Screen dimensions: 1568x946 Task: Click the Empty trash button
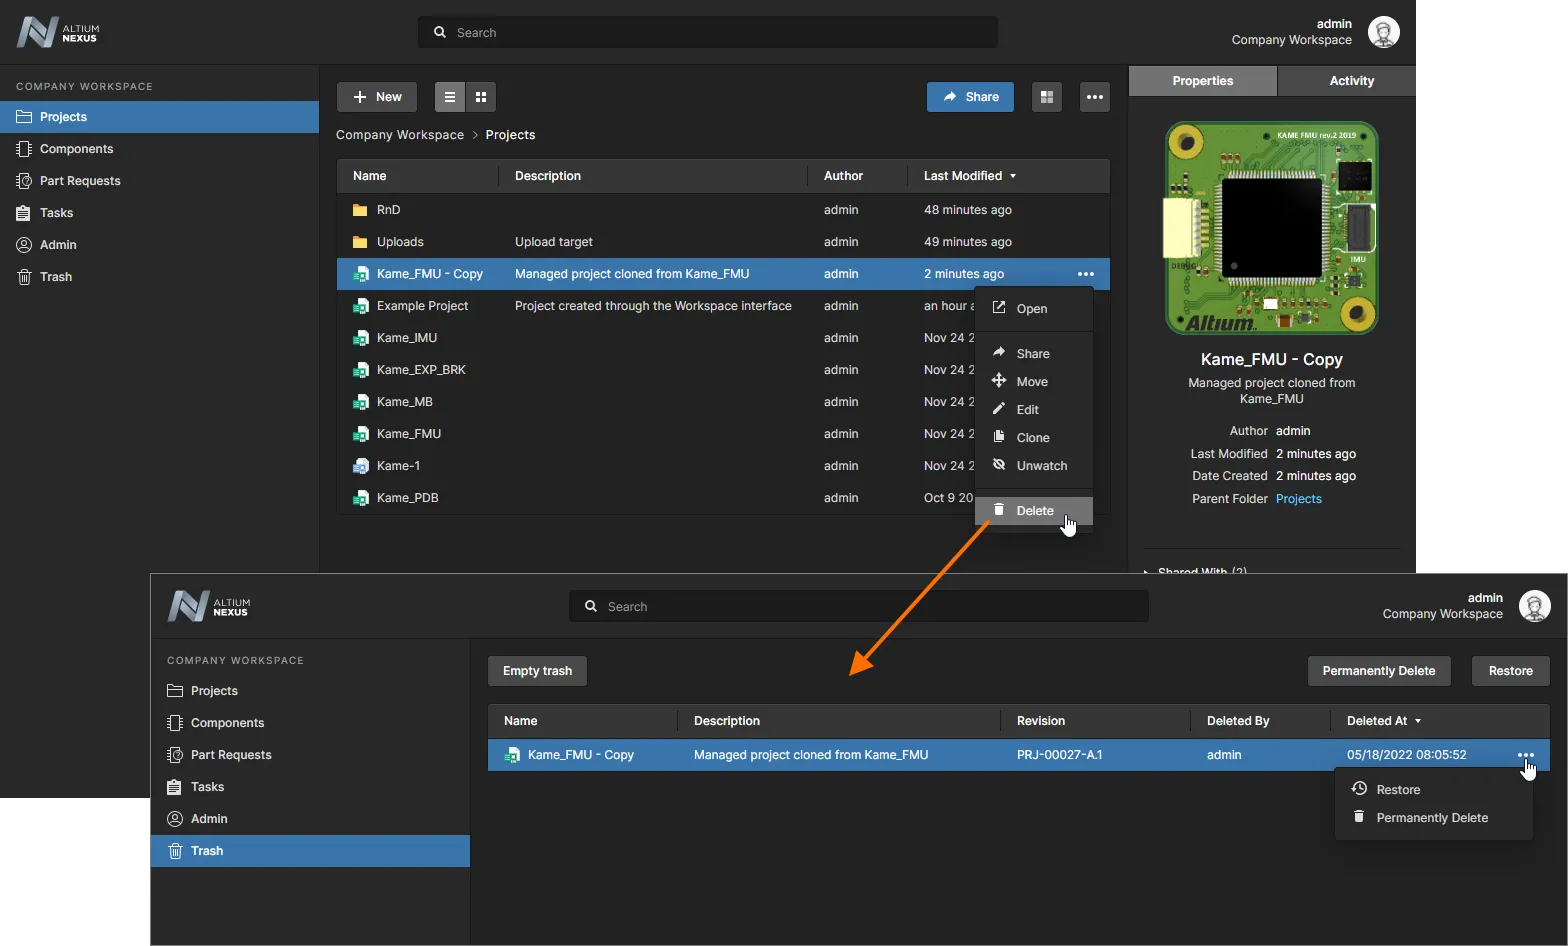537,671
